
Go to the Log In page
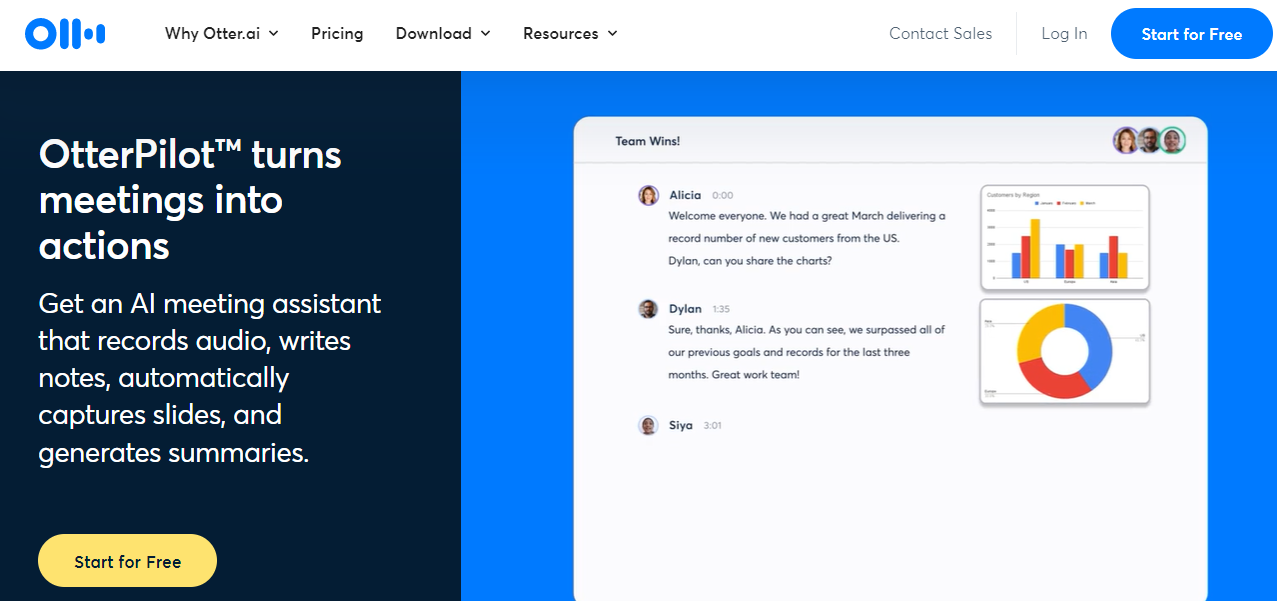(1064, 34)
